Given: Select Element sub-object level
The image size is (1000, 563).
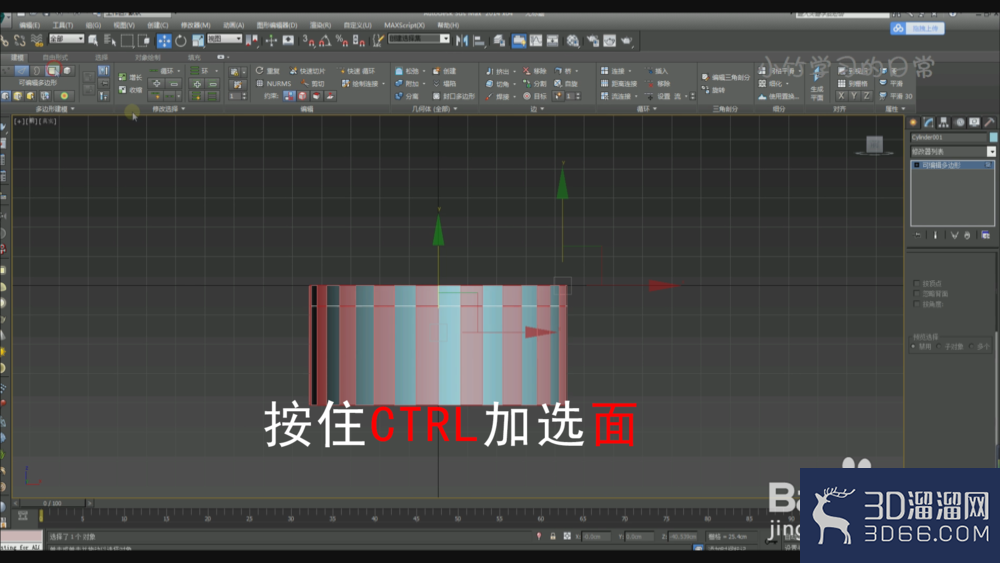Looking at the screenshot, I should click(68, 71).
